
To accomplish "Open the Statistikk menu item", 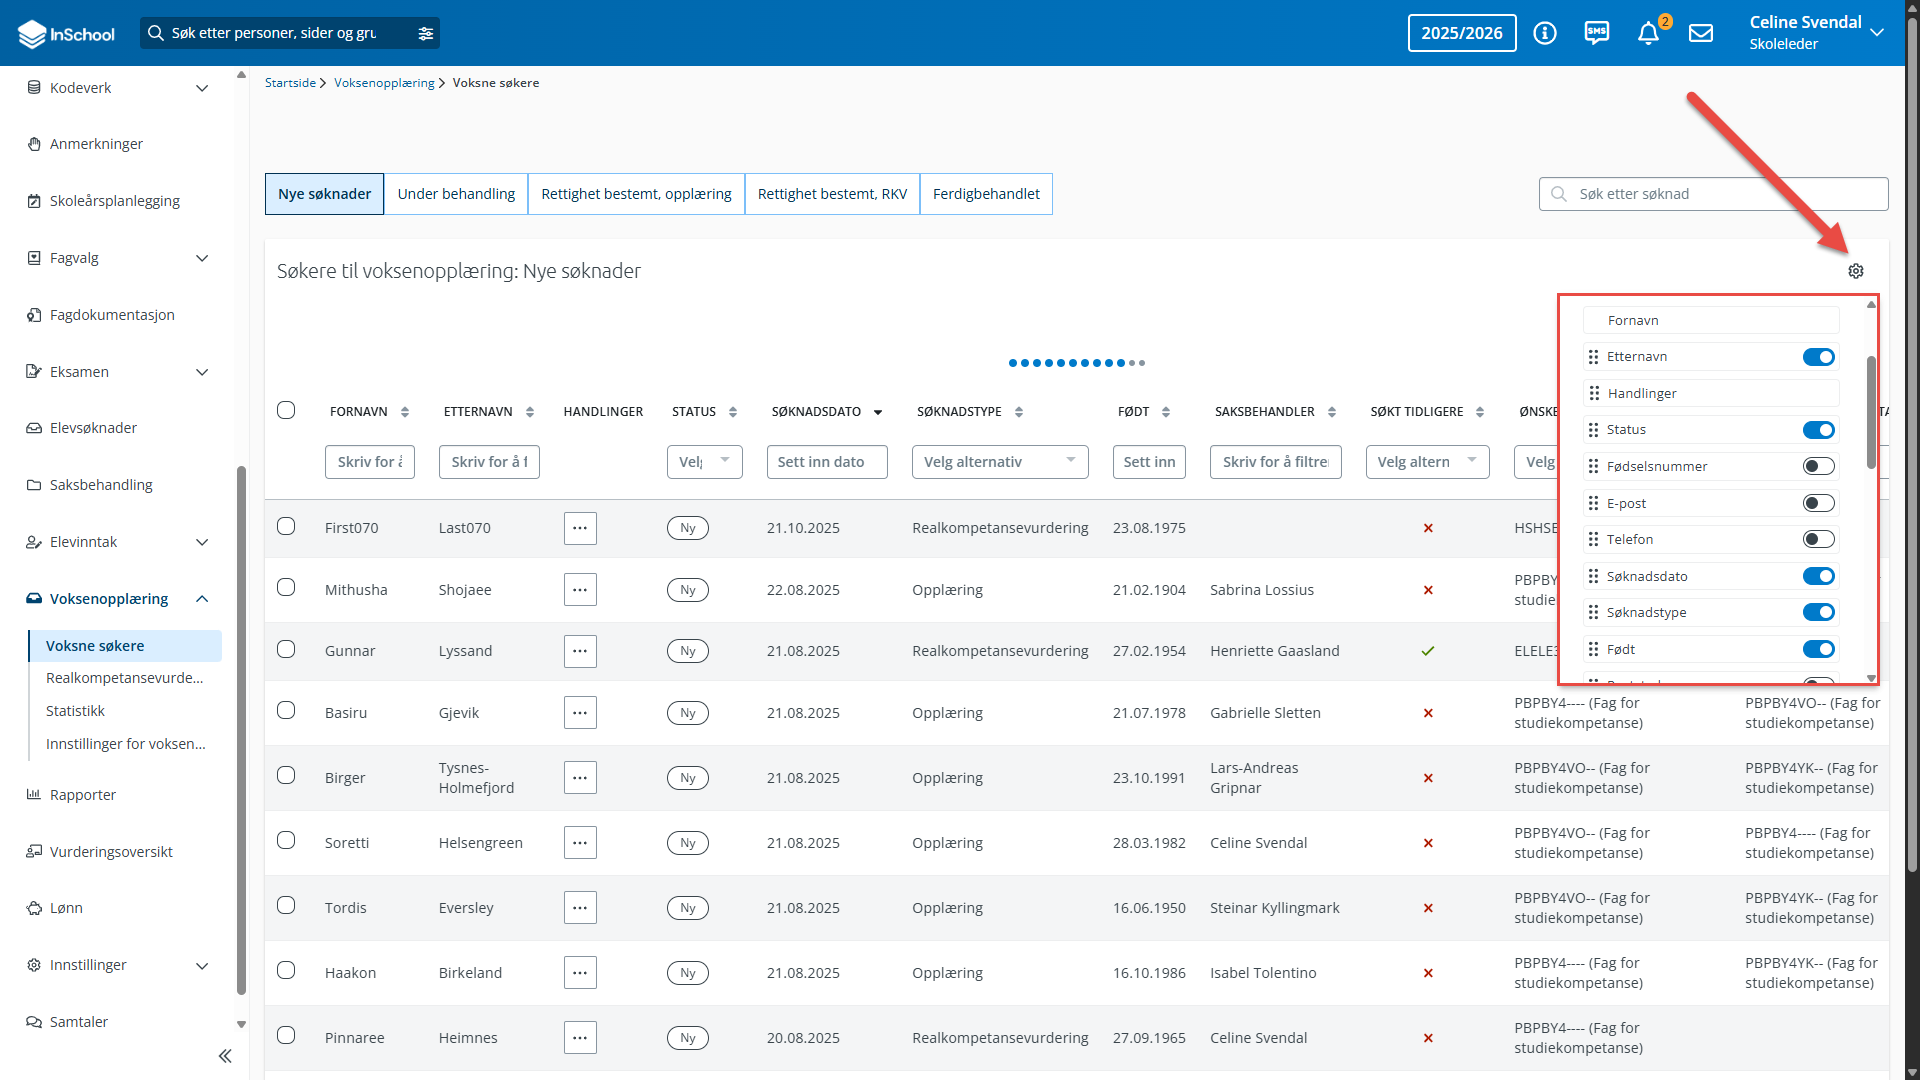I will coord(75,710).
